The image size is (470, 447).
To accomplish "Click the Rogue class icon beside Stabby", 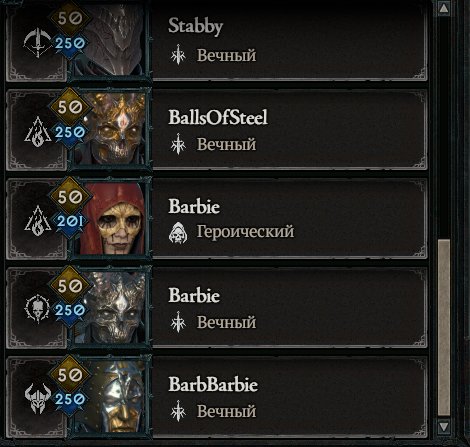I will (x=37, y=43).
